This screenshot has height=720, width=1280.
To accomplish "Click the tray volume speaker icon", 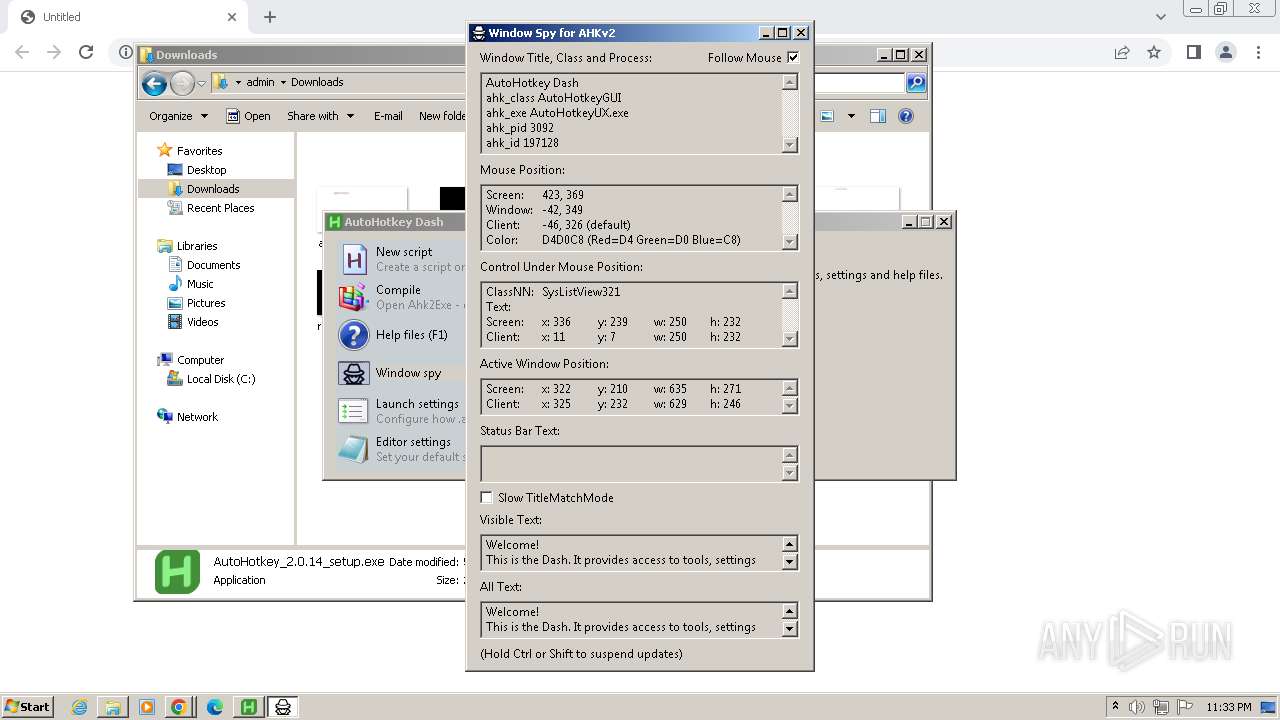I will pyautogui.click(x=1137, y=707).
